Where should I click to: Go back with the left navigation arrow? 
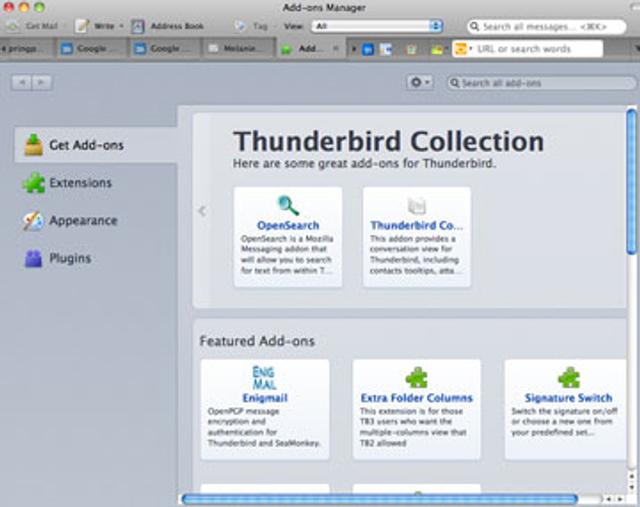tap(22, 83)
